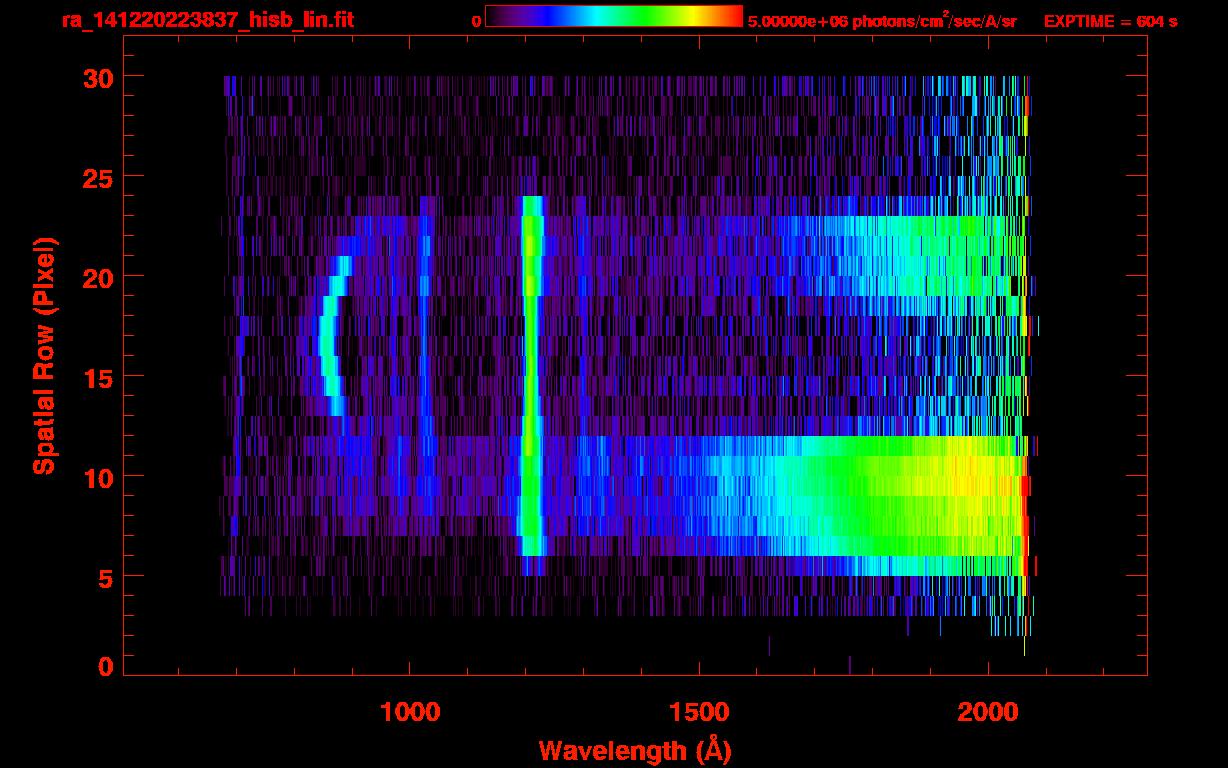Click the y-axis tick label 0

pyautogui.click(x=105, y=666)
